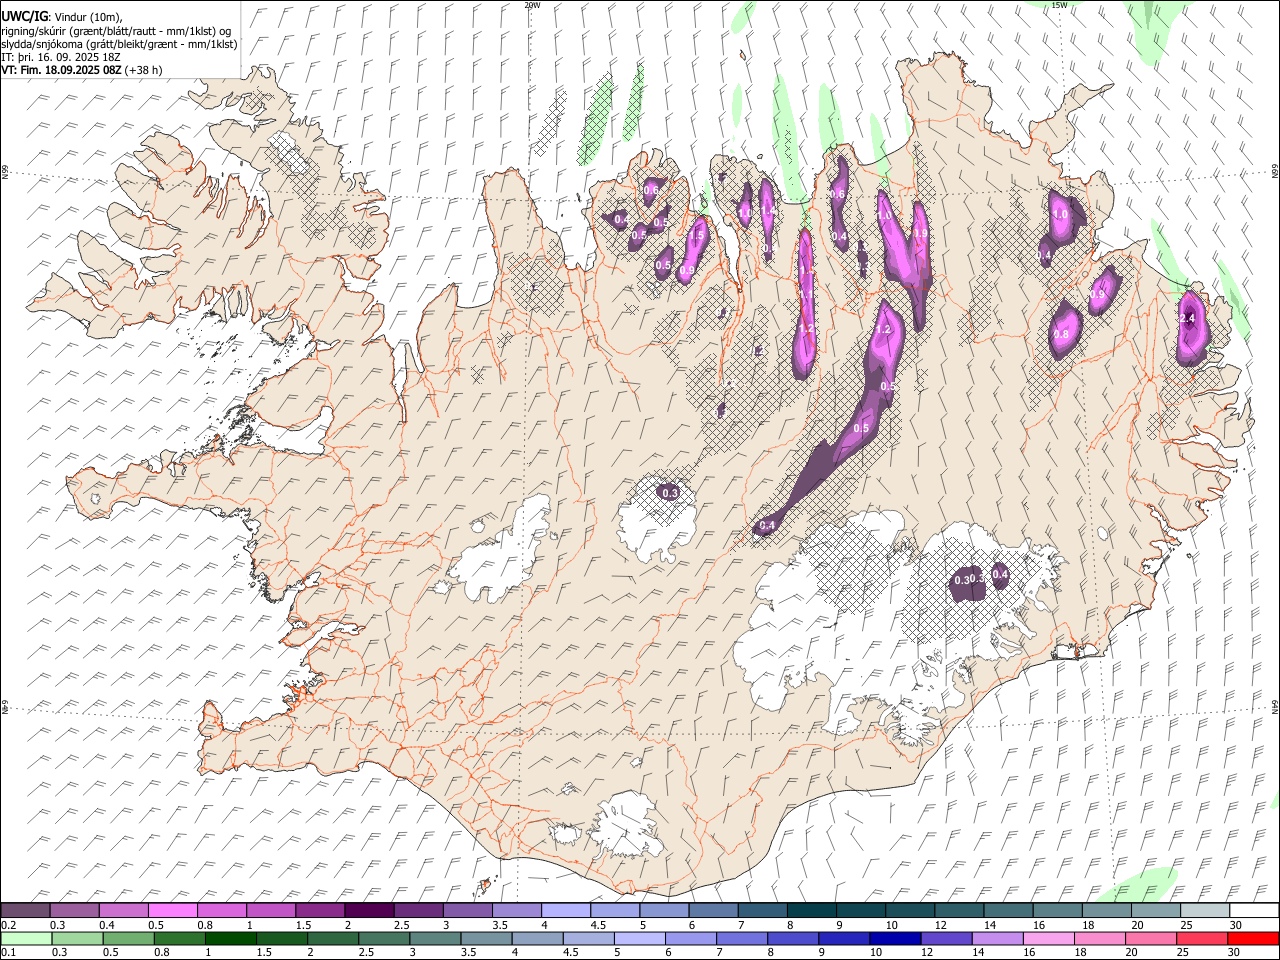Image resolution: width=1280 pixels, height=960 pixels.
Task: Click the '20W' longitude label
Action: pyautogui.click(x=532, y=5)
